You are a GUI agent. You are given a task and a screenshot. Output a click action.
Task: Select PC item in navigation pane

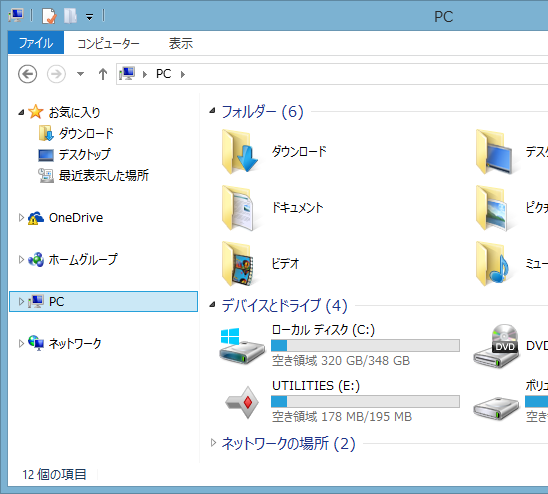click(103, 301)
